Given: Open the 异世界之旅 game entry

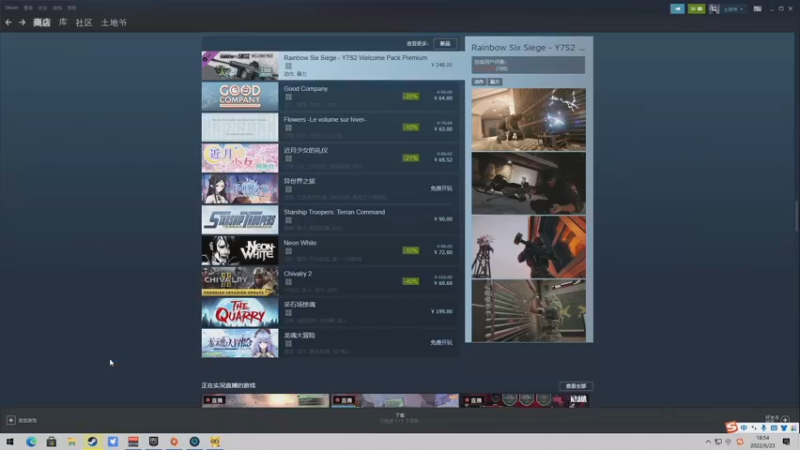Looking at the screenshot, I should click(x=333, y=188).
